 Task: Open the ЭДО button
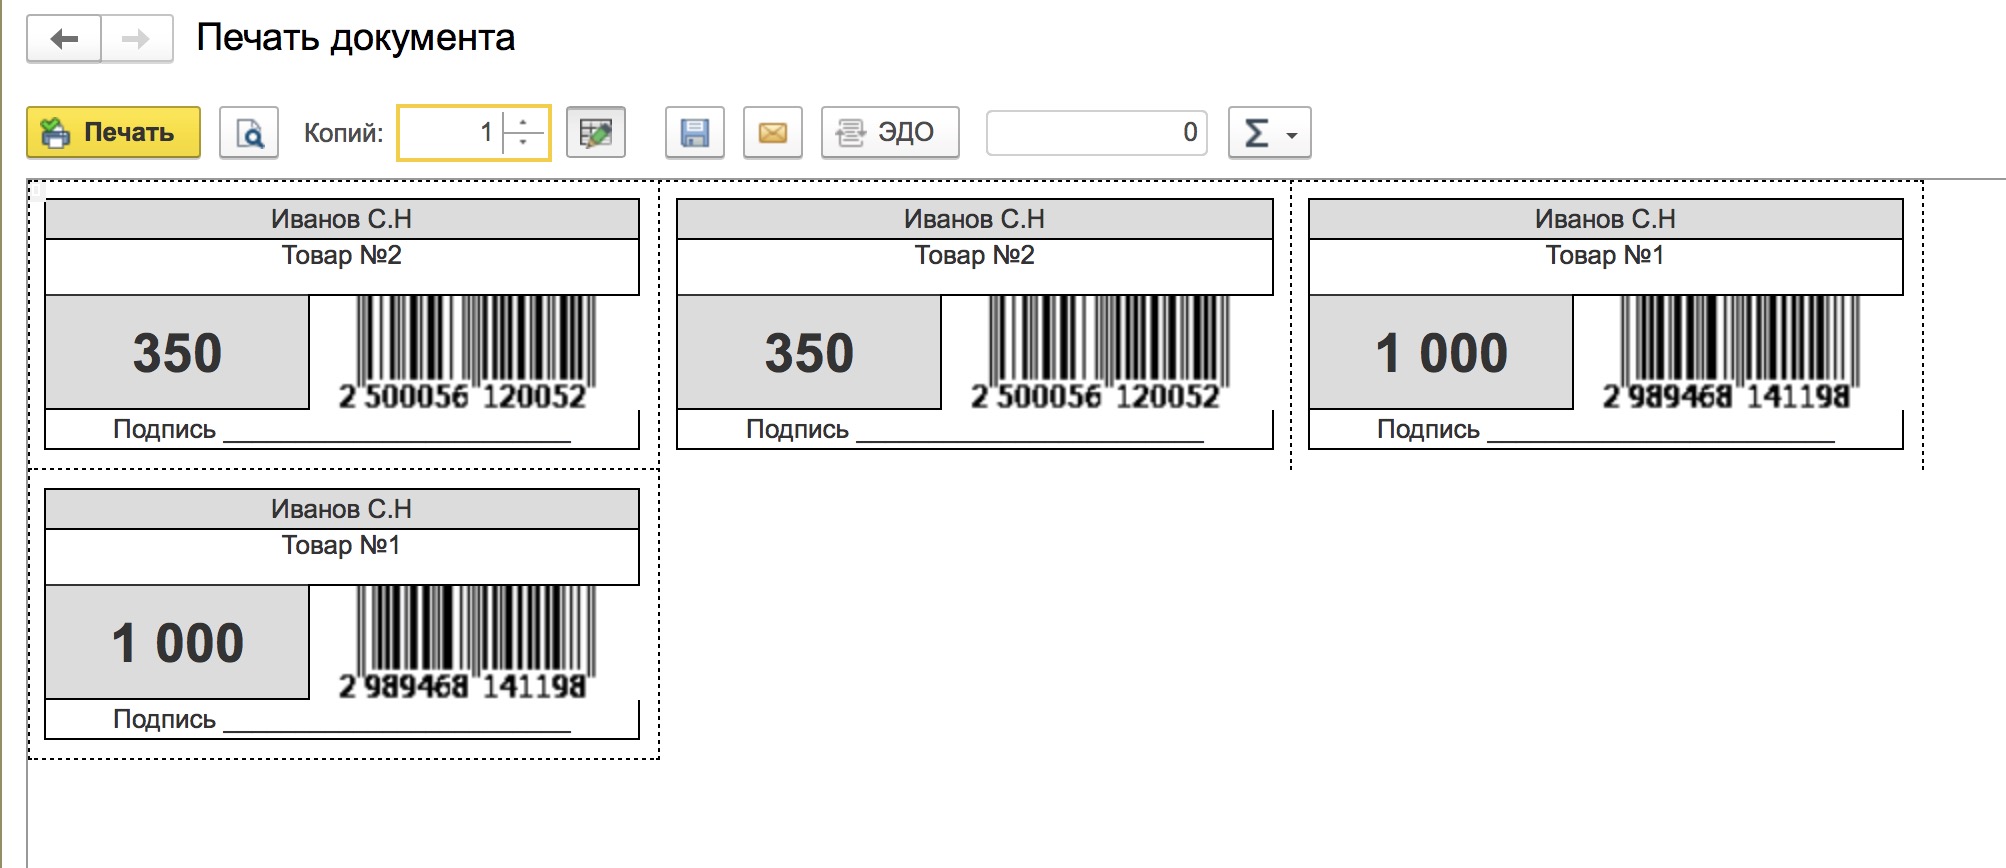pyautogui.click(x=890, y=132)
